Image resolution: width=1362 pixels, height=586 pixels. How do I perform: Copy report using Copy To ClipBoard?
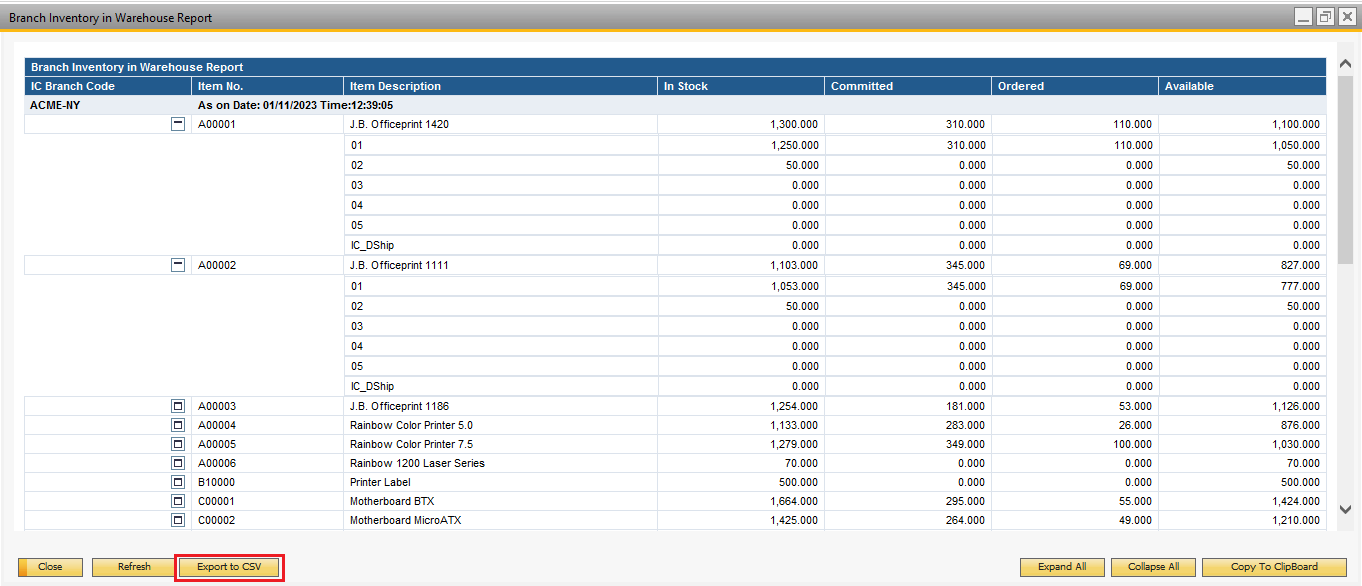(x=1273, y=567)
